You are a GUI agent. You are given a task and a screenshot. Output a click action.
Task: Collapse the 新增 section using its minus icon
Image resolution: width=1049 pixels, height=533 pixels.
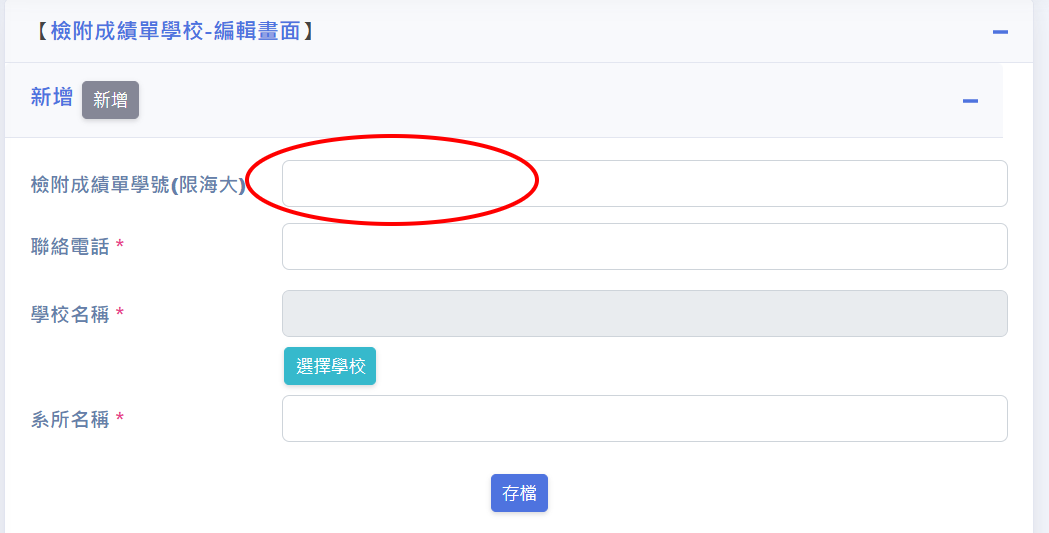point(970,101)
